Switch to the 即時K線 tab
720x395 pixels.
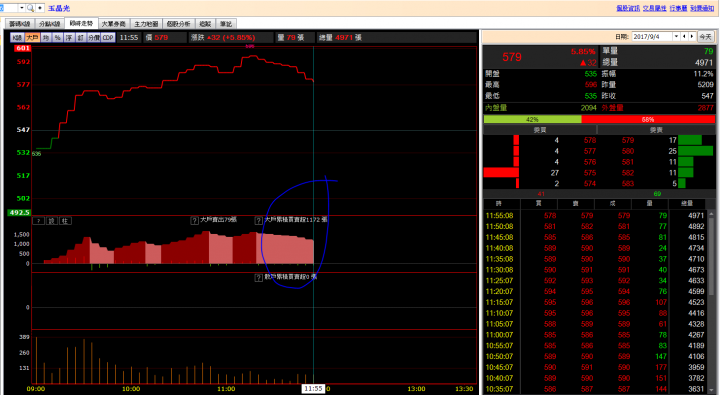click(19, 24)
